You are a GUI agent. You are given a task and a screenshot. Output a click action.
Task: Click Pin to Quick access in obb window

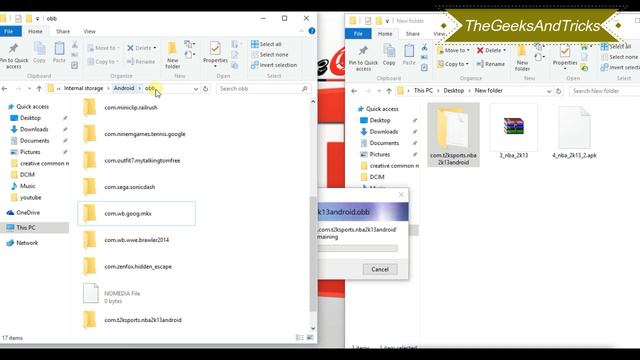click(x=13, y=55)
